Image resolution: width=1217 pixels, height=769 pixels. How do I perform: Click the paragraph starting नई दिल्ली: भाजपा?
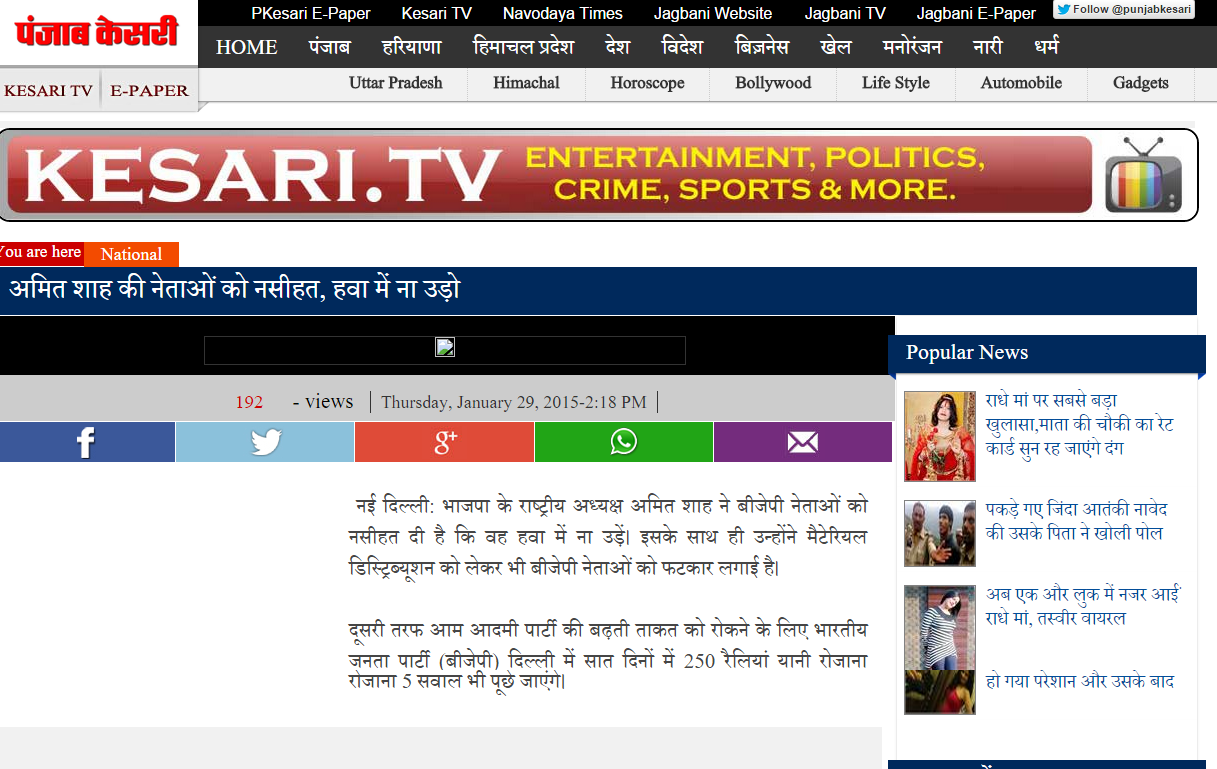point(607,536)
